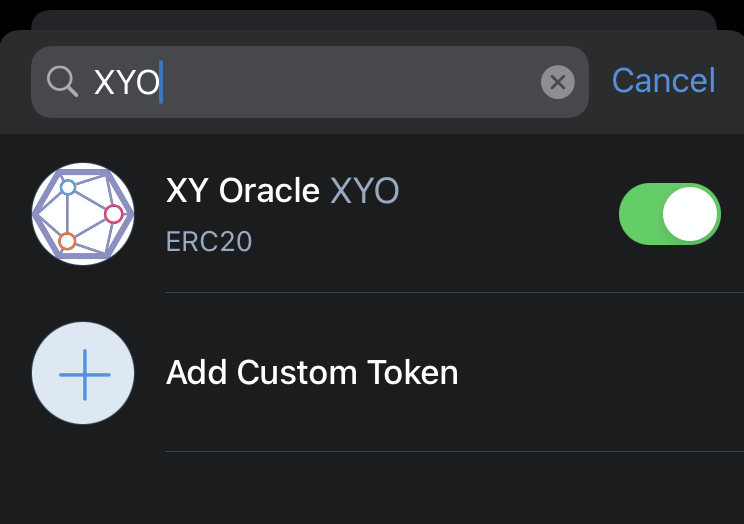
Task: Tap the empty area below Add Custom Token
Action: click(372, 488)
